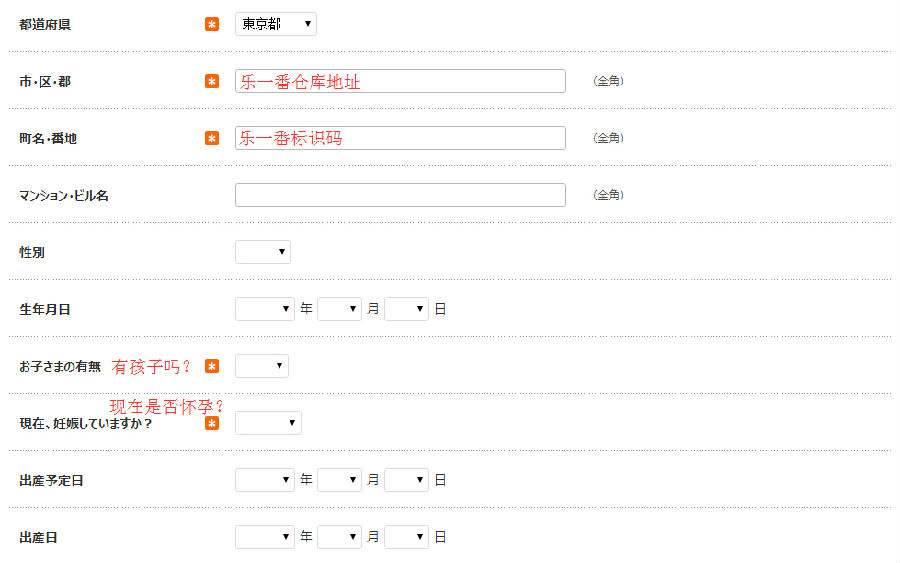Select the 出産予定日 month dropdown
Screen dimensions: 900x563
(339, 480)
